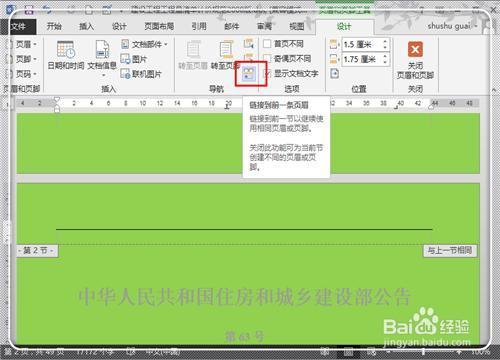Expand the Page Number (页码) dropdown
The height and width of the screenshot is (360, 500).
(22, 74)
